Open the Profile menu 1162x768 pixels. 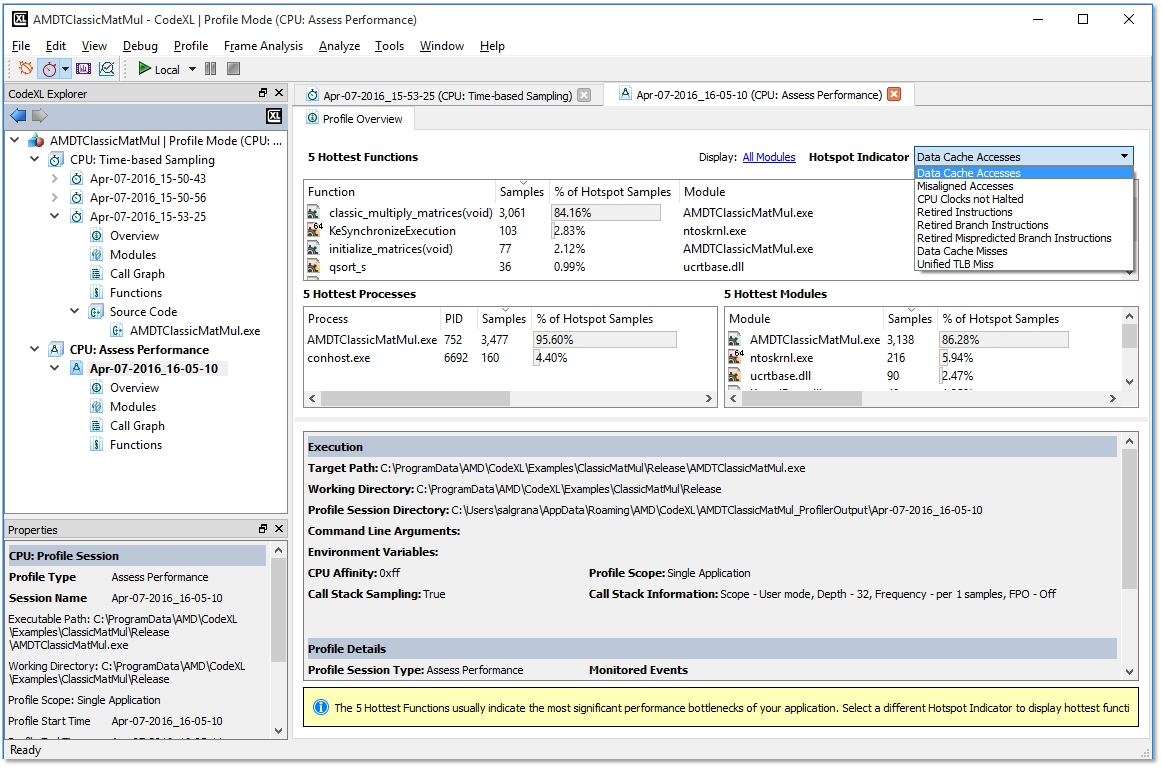tap(190, 46)
